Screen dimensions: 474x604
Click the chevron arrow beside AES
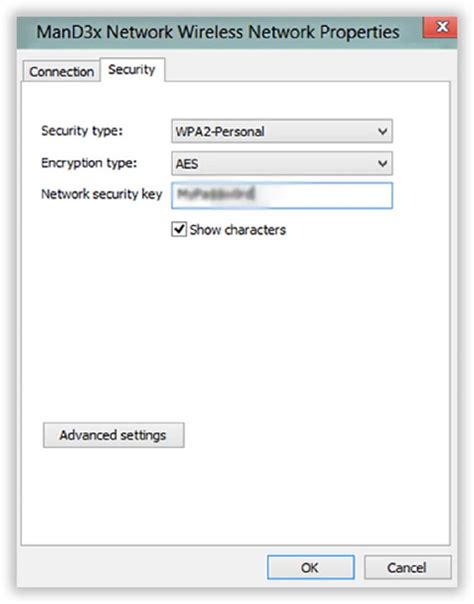click(382, 164)
